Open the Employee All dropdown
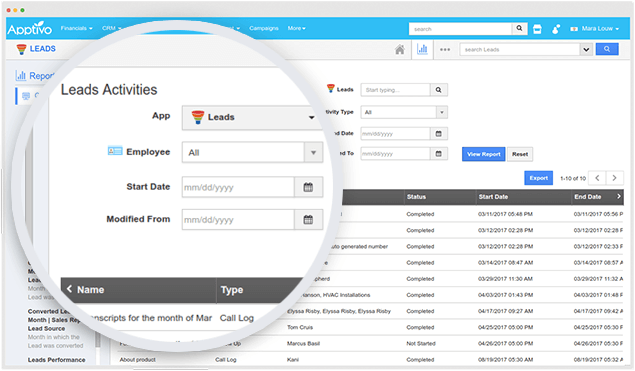 click(x=252, y=152)
